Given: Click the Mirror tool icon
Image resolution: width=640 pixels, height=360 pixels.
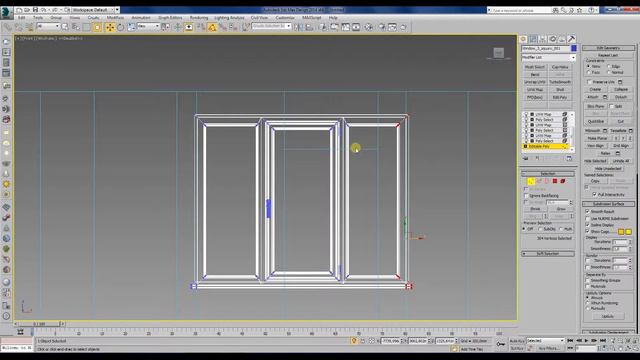Looking at the screenshot, I should coord(299,27).
